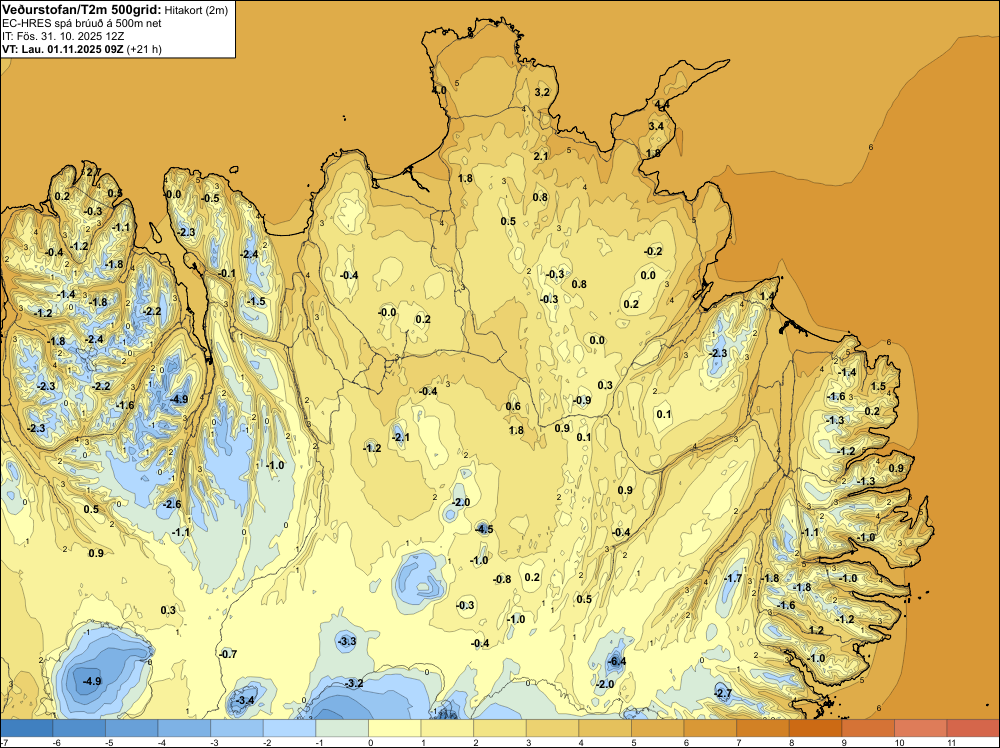Click the '(+21 h)' forecast offset text

[x=144, y=49]
